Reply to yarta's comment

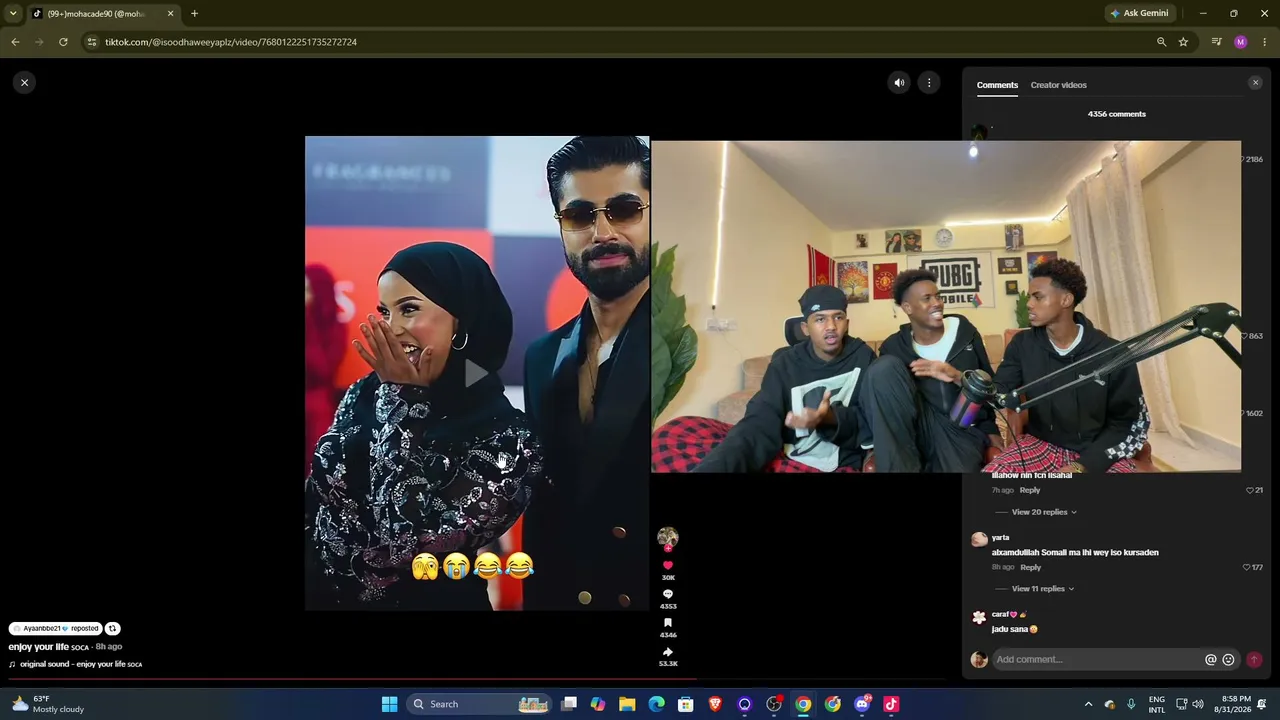1030,567
